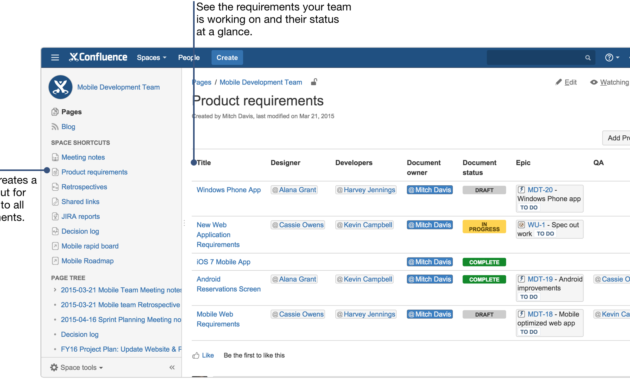Click the thumbs-up Like icon
Image resolution: width=630 pixels, height=380 pixels.
pyautogui.click(x=196, y=355)
